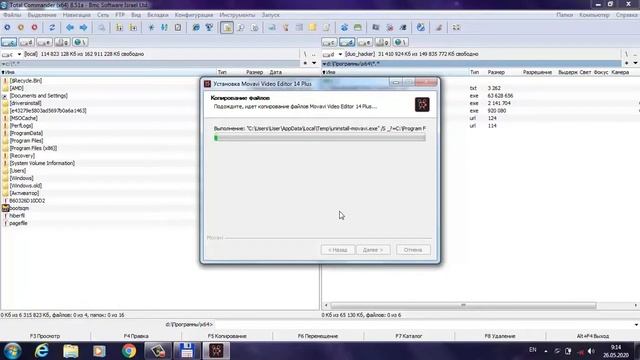The image size is (640, 360).
Task: Click the F8 Удаление button
Action: (500, 336)
